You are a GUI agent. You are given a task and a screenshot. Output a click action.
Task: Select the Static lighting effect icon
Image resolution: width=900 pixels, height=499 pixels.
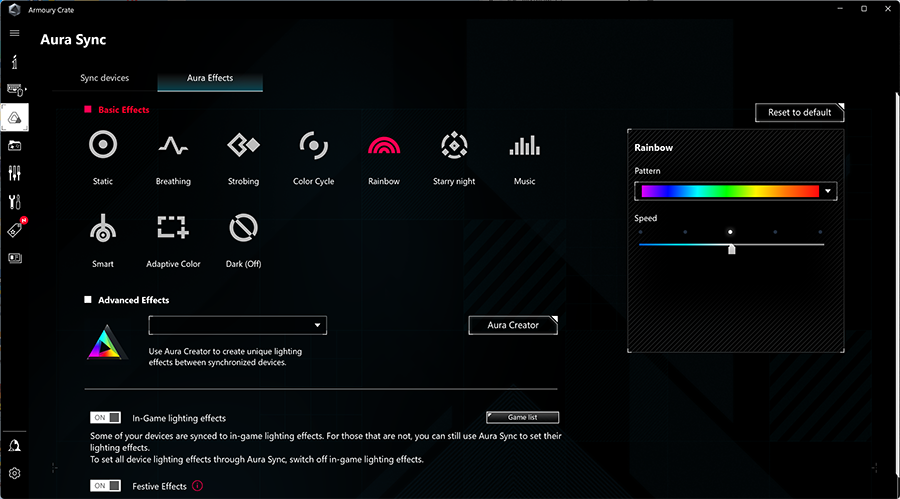coord(103,146)
